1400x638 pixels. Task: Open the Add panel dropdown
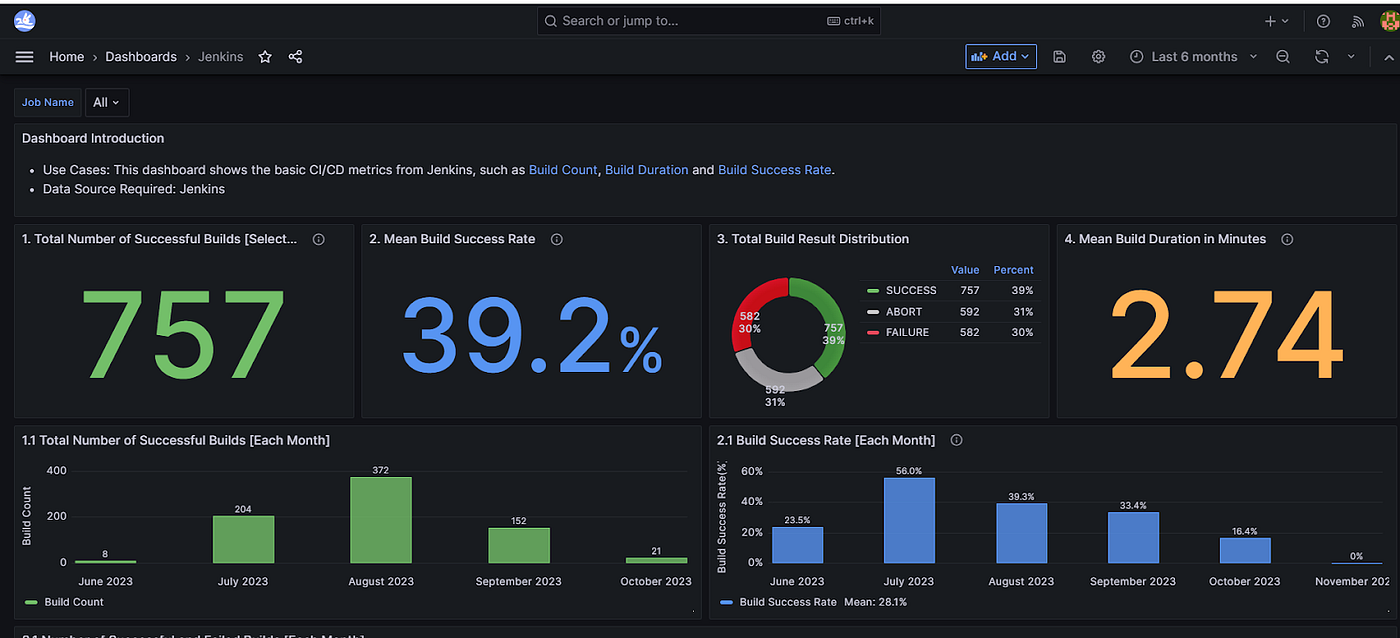(x=1000, y=57)
